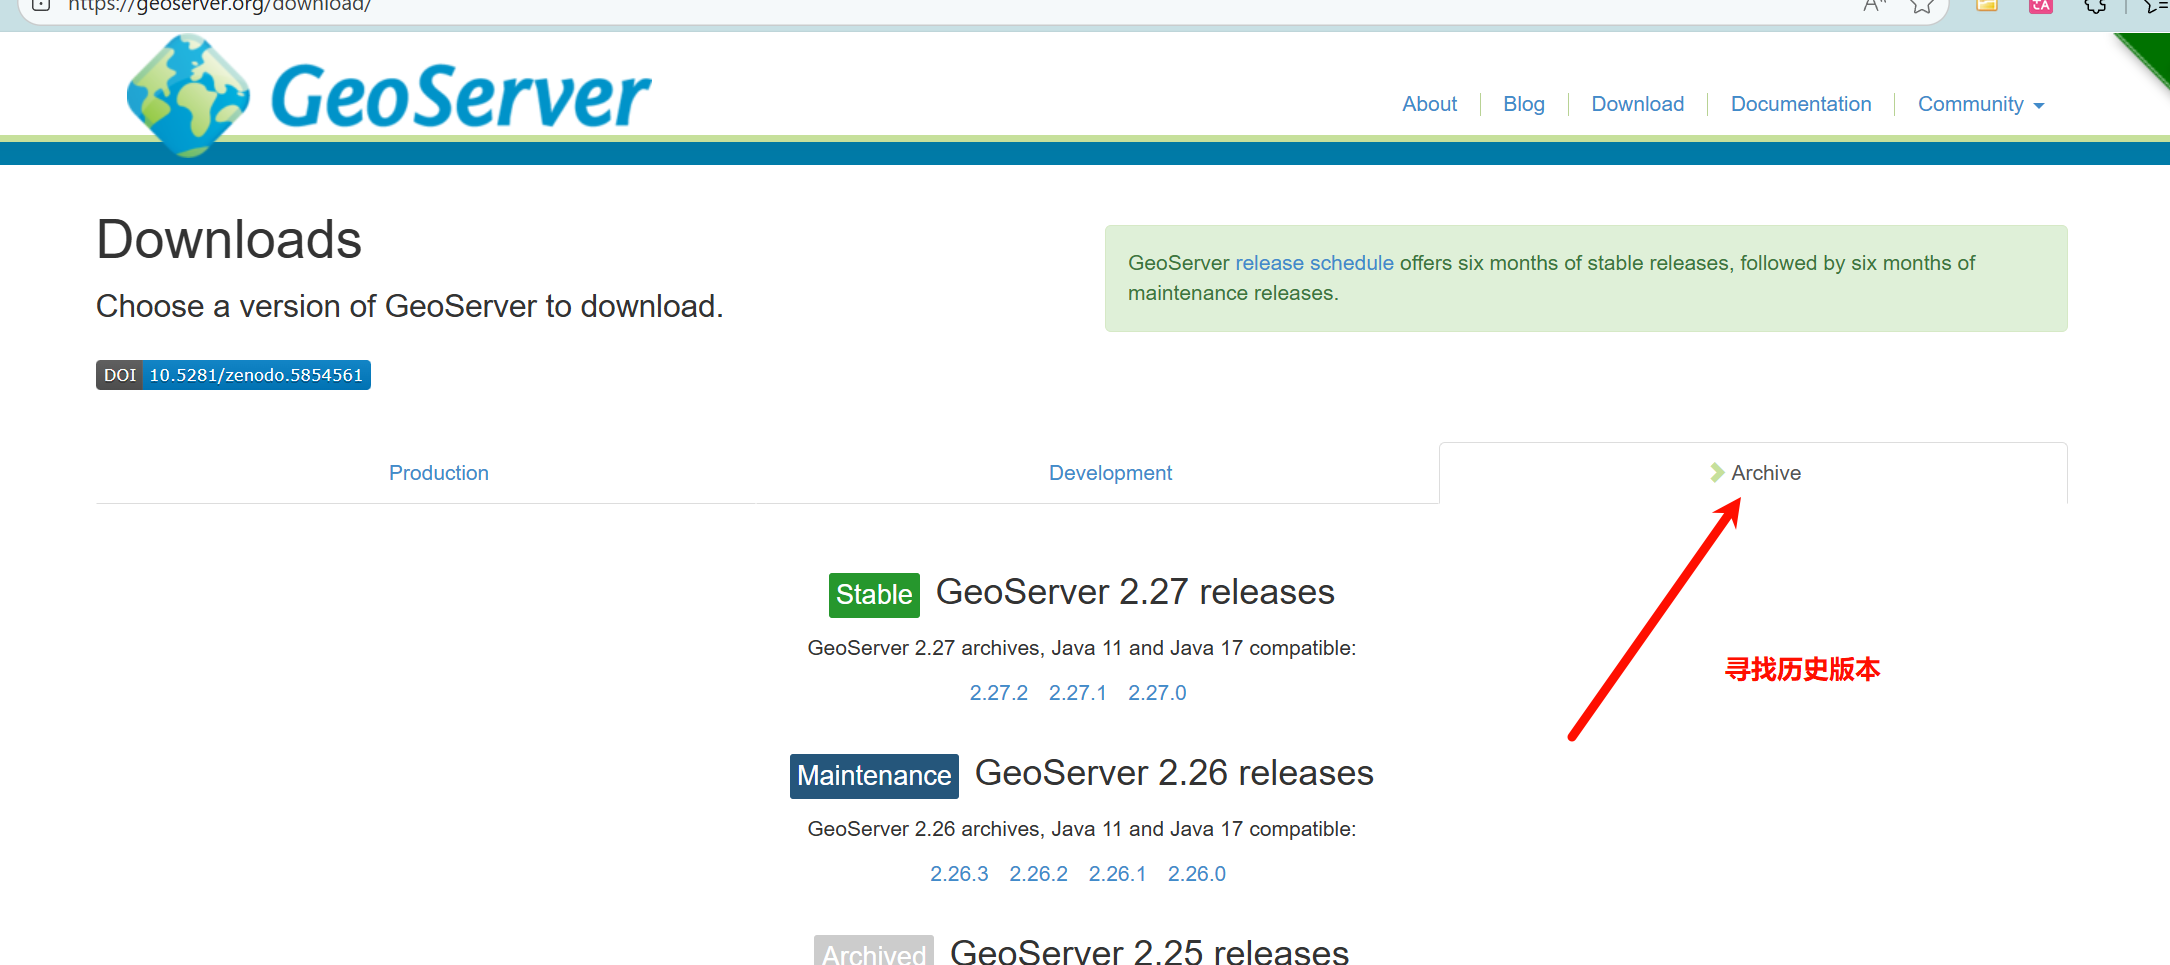This screenshot has height=965, width=2170.
Task: Click 'GeoServer 2.25 releases' heading
Action: 1149,951
